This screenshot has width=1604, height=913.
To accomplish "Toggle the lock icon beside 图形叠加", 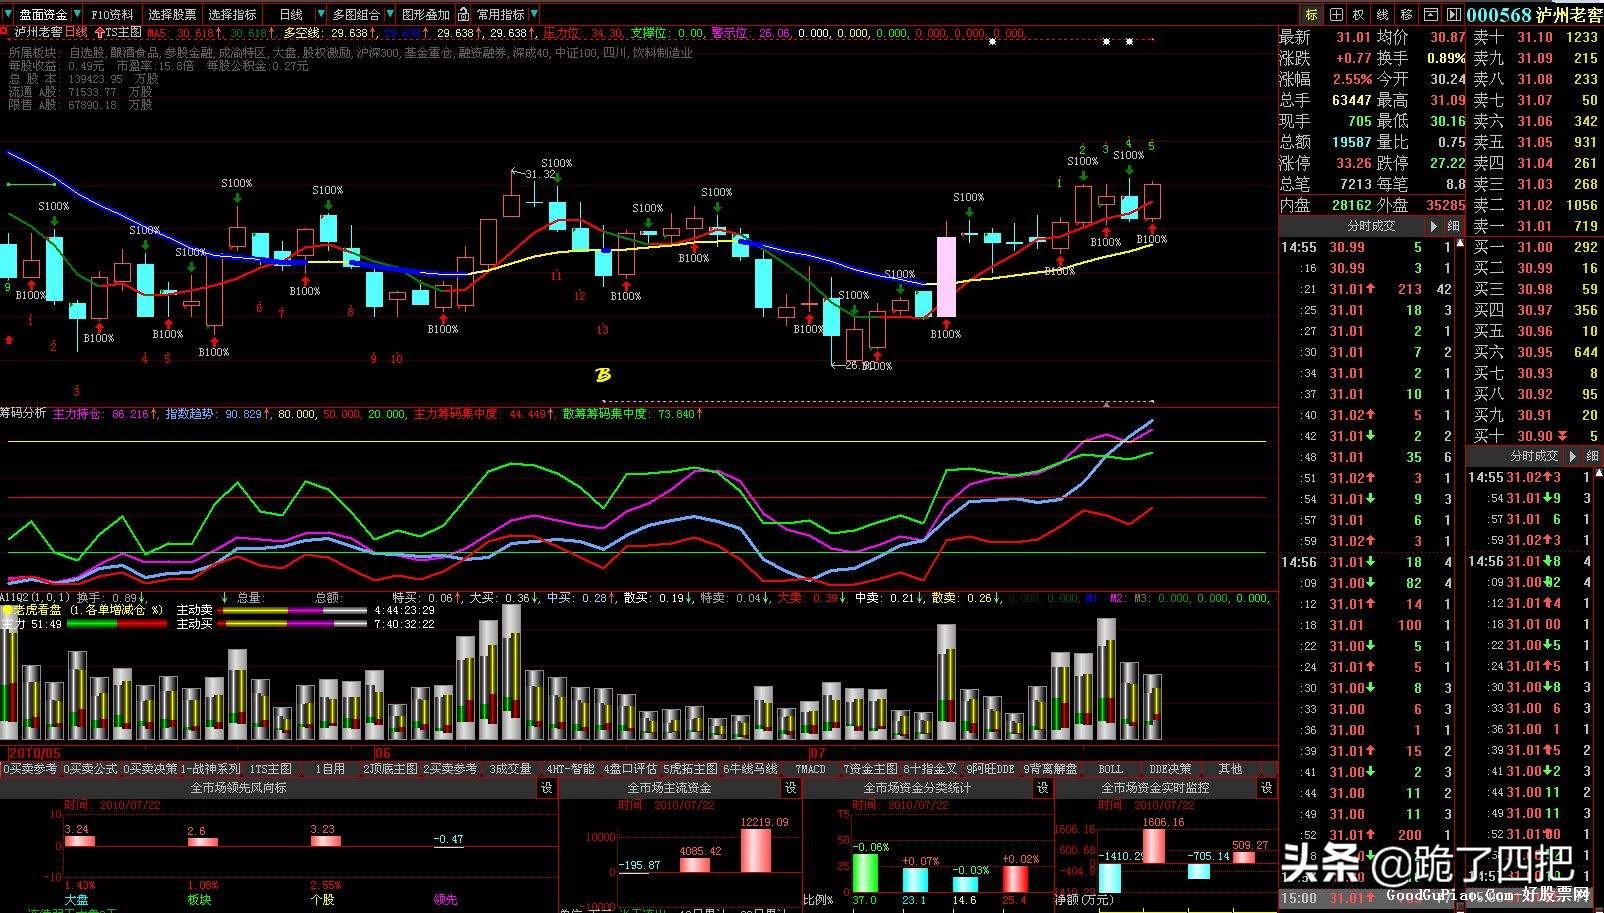I will tap(462, 15).
